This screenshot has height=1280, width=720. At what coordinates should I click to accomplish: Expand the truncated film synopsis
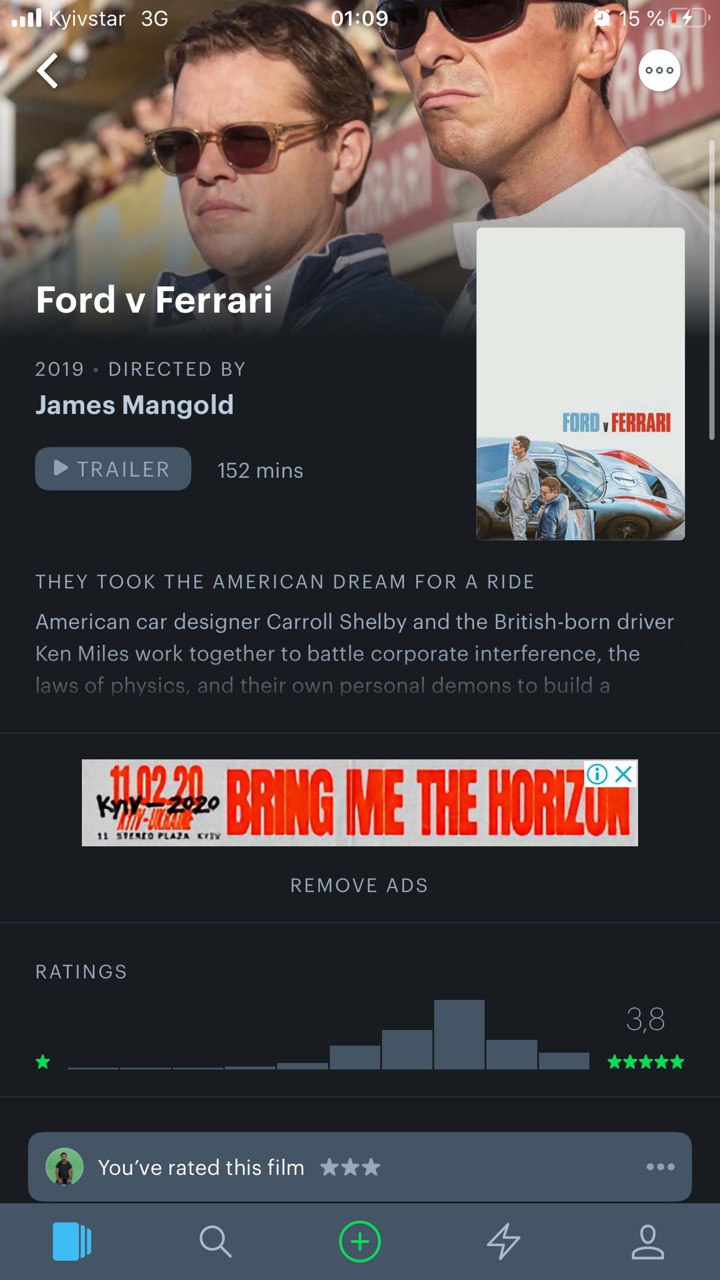tap(355, 654)
